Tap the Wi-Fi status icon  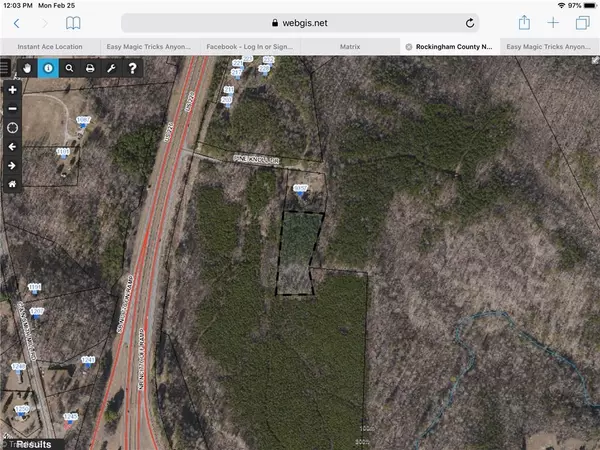click(561, 6)
